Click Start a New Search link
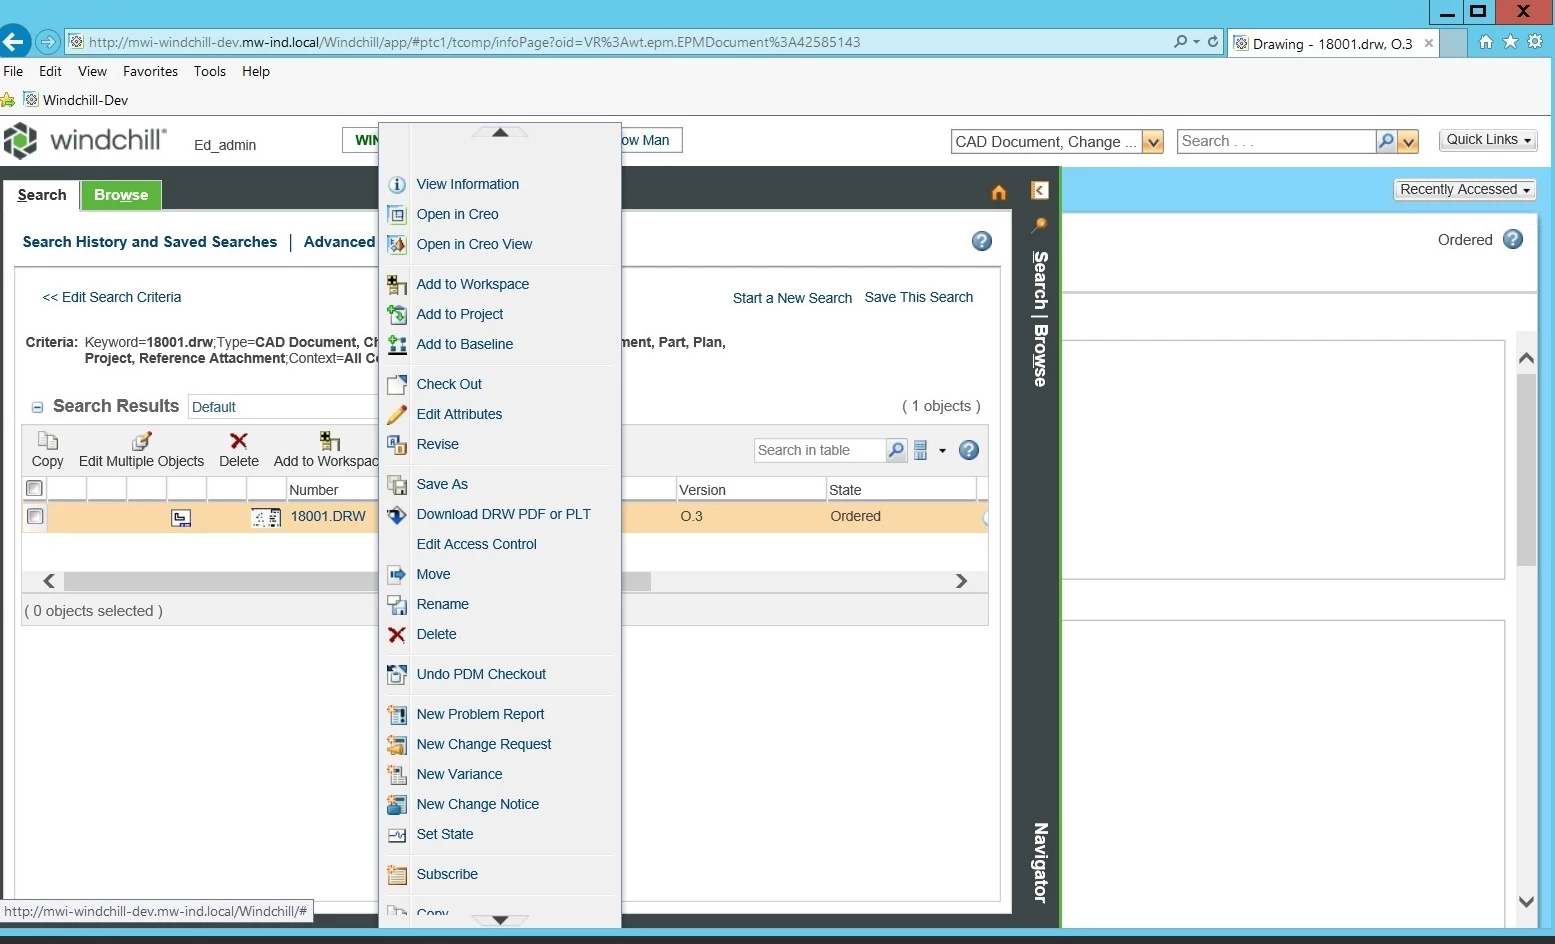 [792, 298]
